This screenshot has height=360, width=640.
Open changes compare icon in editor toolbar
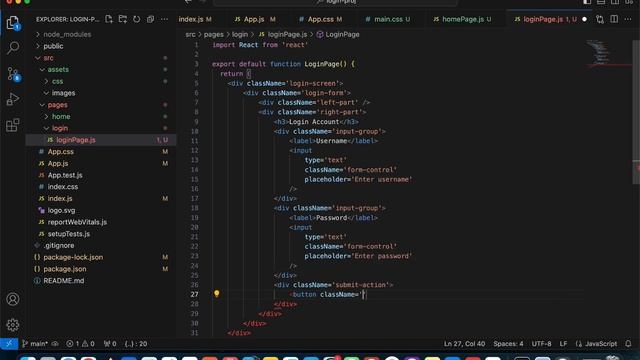click(600, 19)
